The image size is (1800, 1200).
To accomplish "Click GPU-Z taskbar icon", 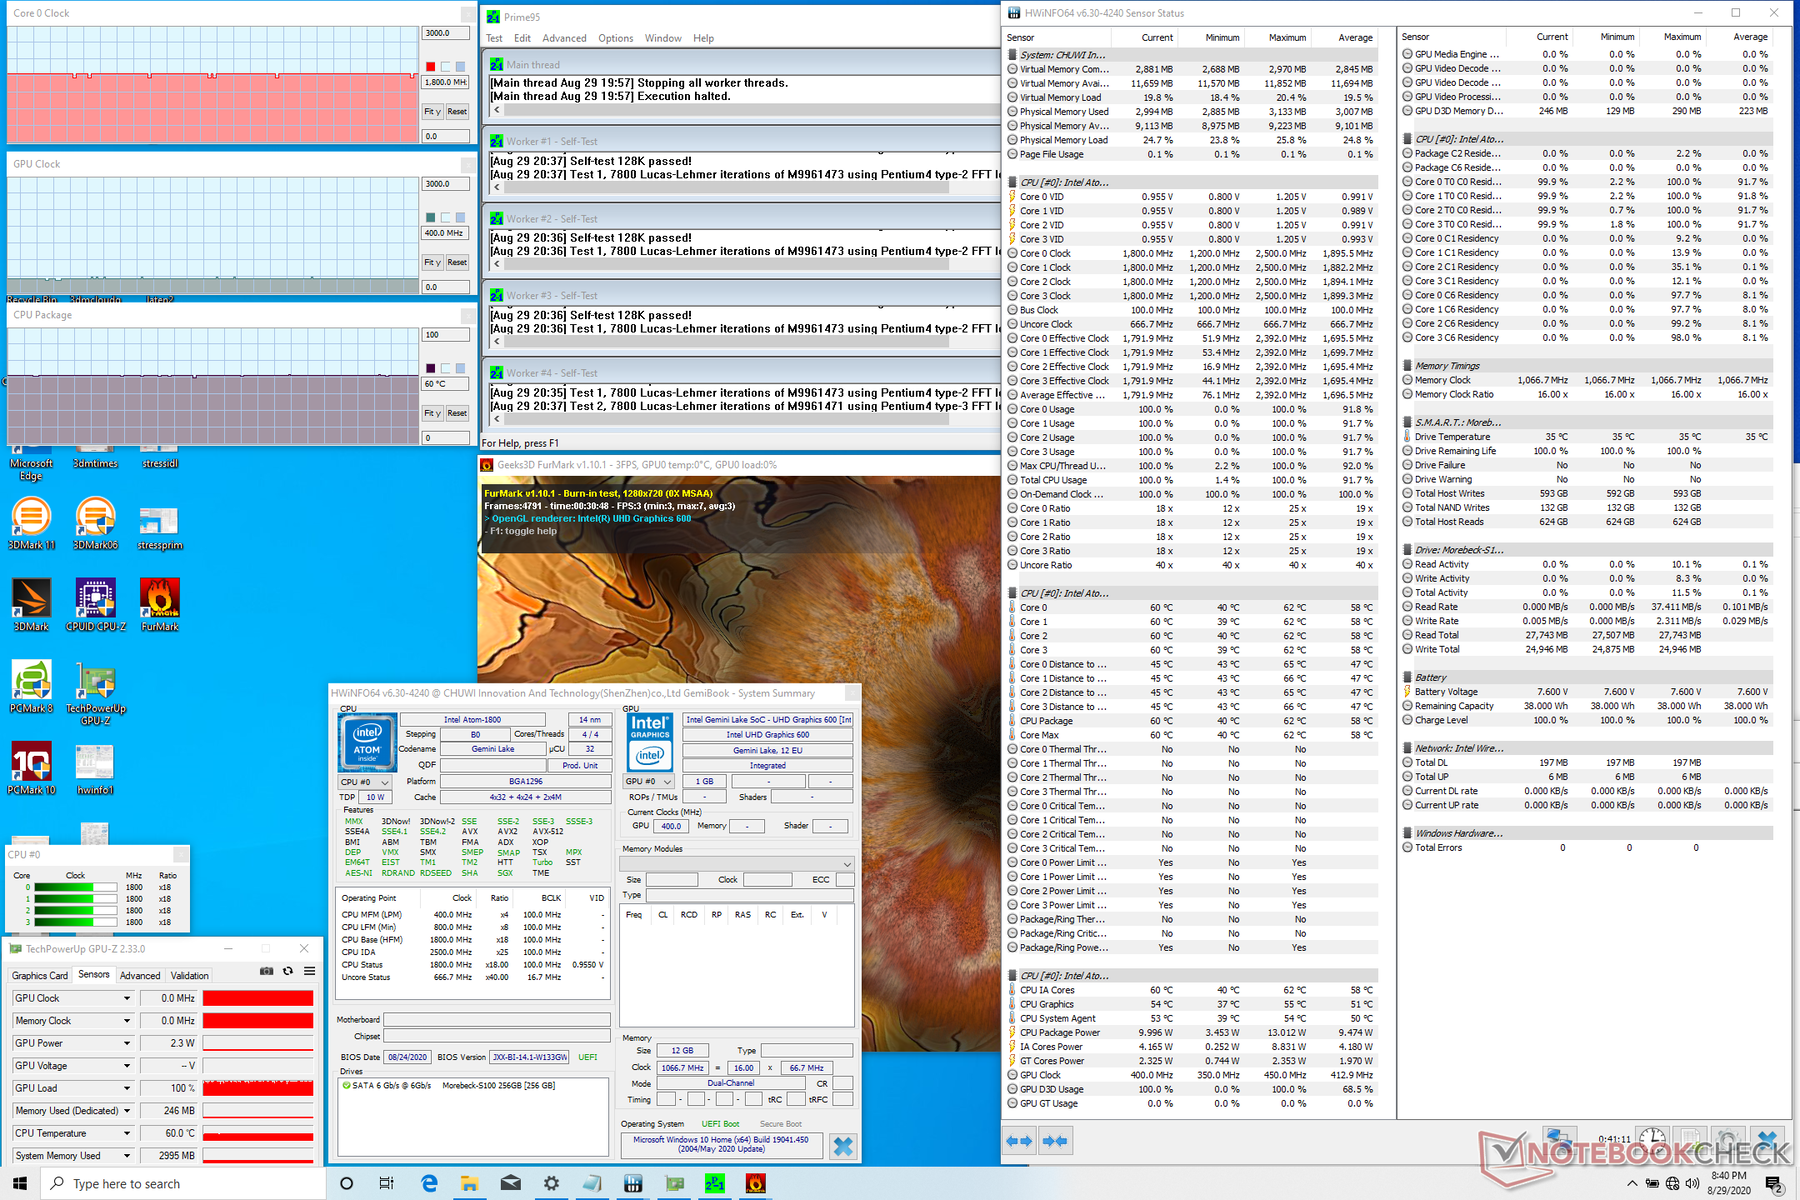I will pos(675,1183).
